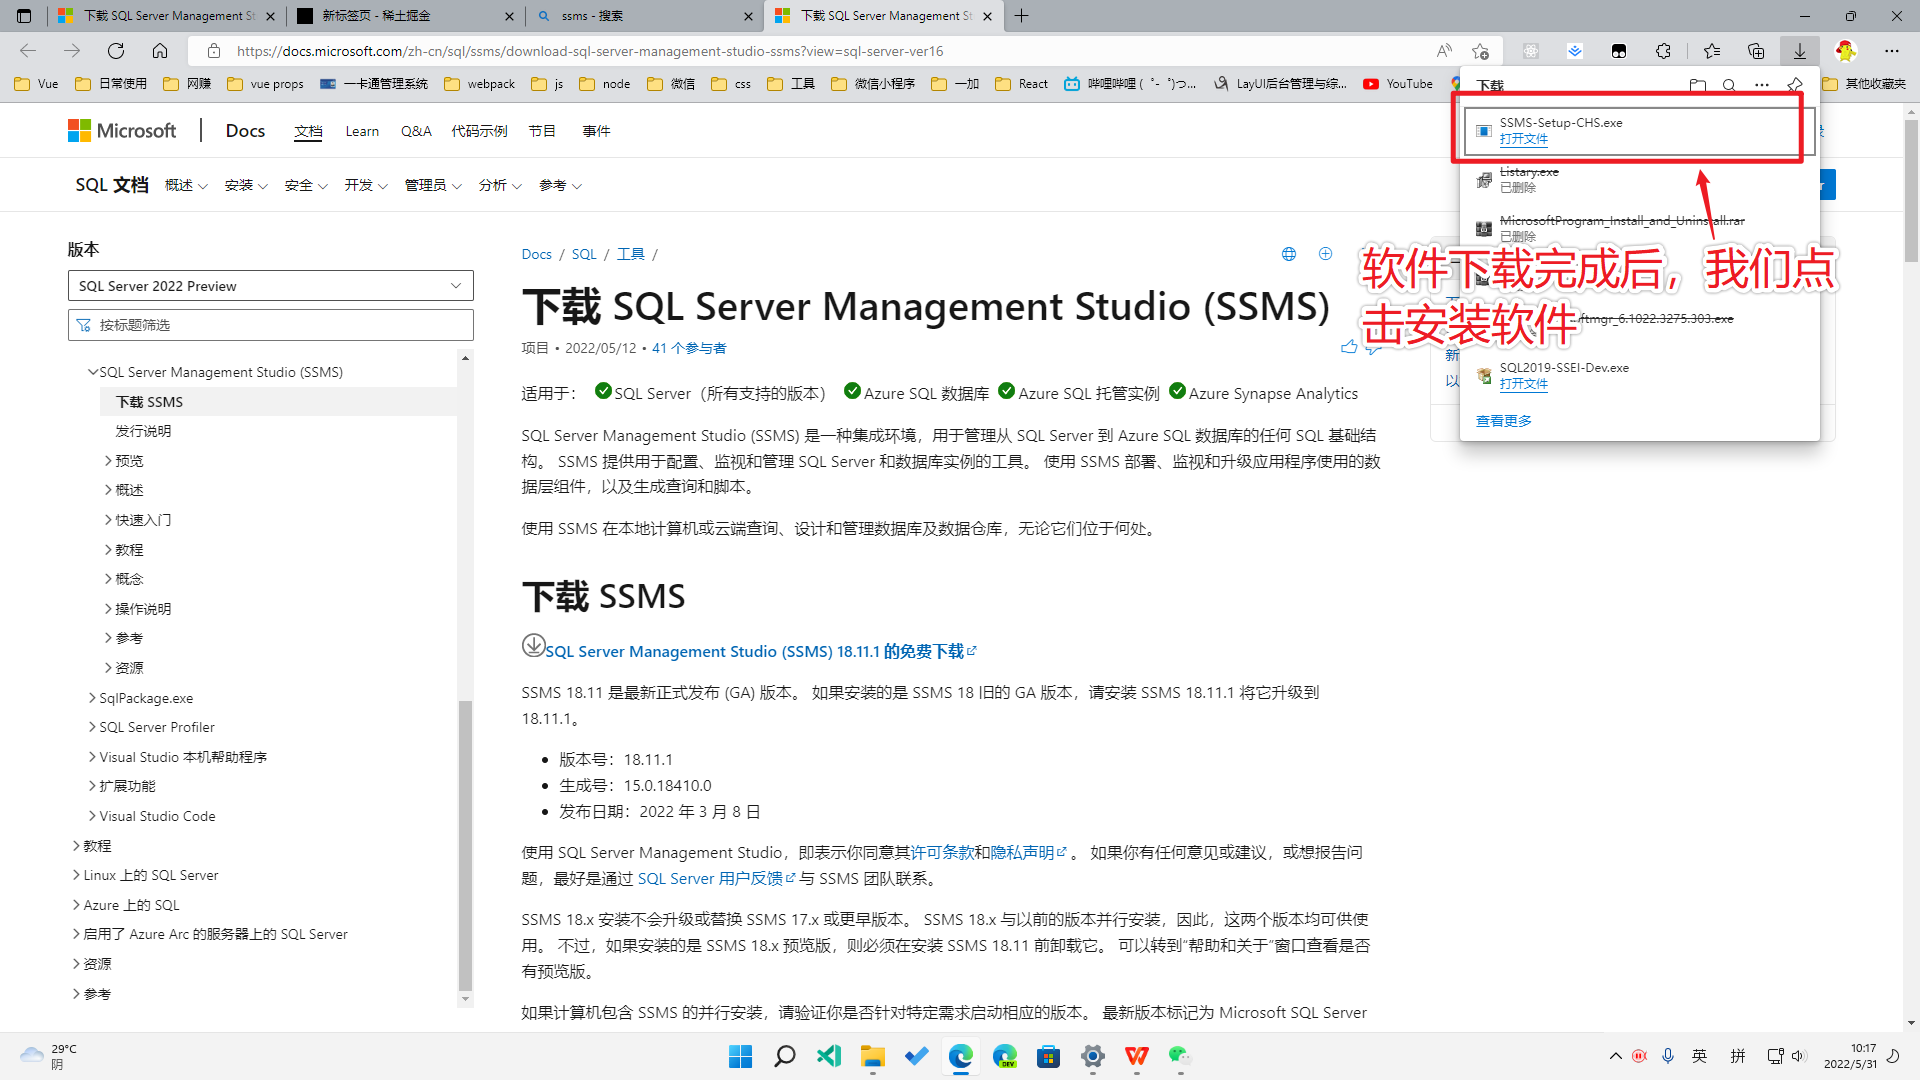Screen dimensions: 1920x1080
Task: Expand the 开发 dropdown in docs nav
Action: point(366,185)
